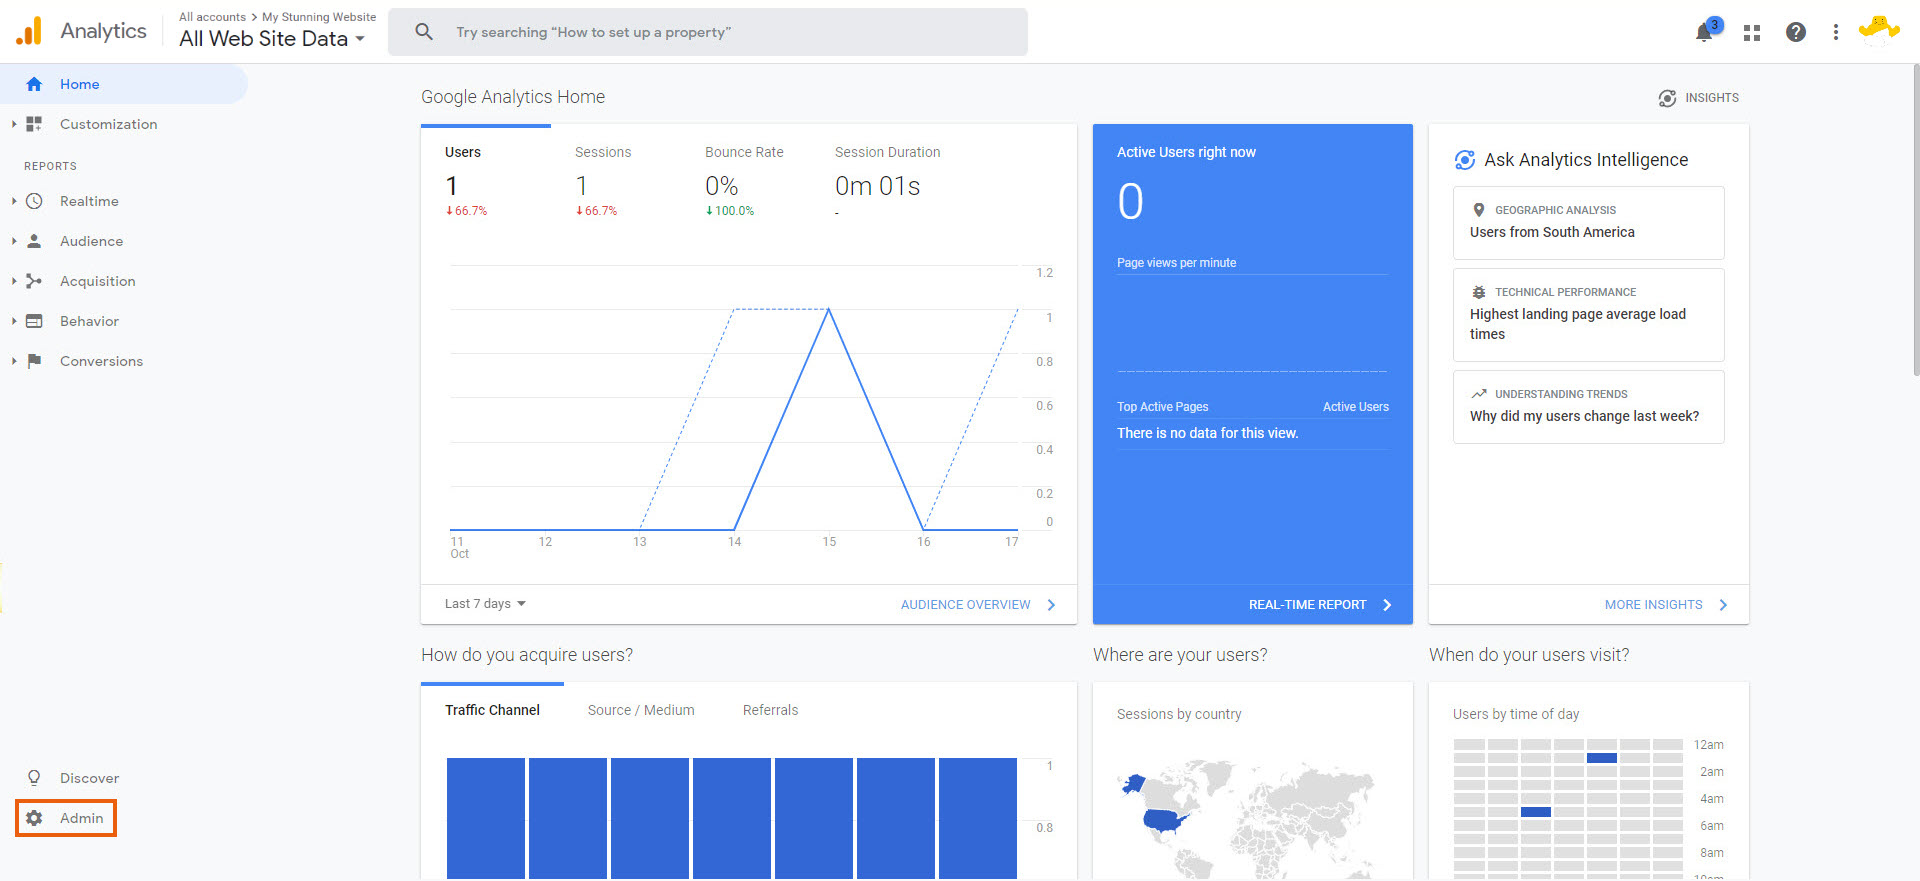Open the Audience Overview link
The image size is (1920, 881).
point(978,605)
